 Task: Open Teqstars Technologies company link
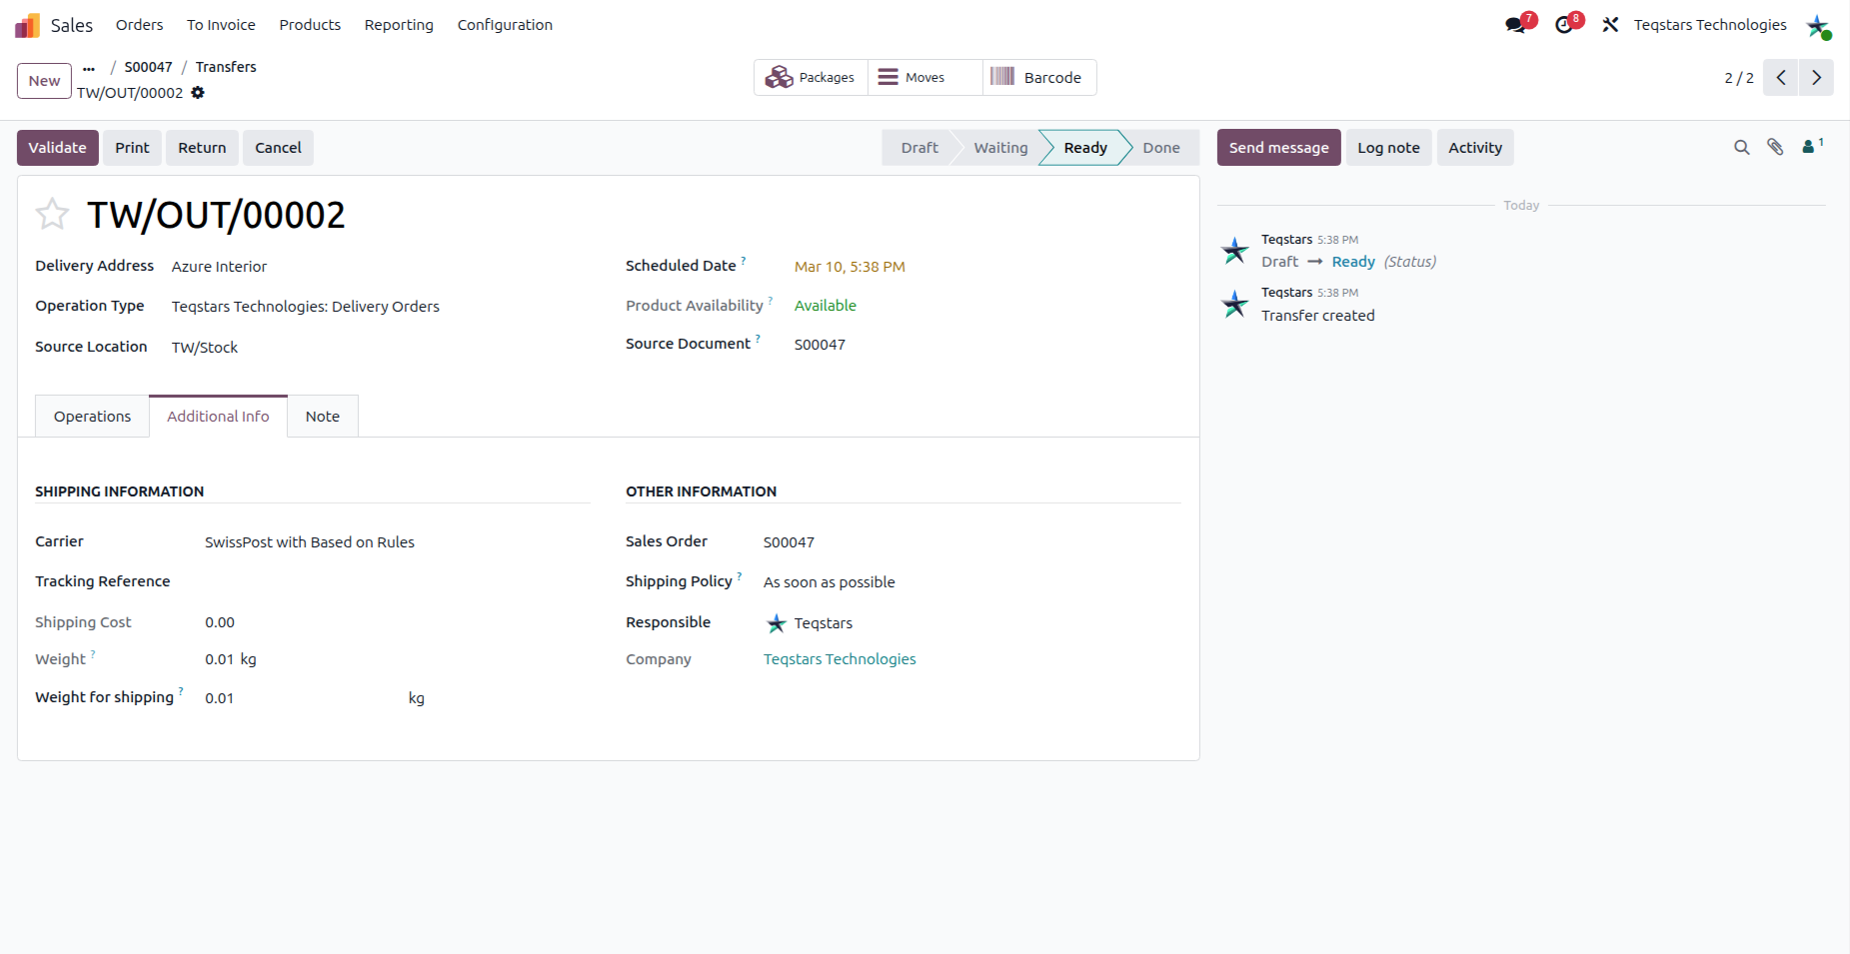[x=840, y=659]
